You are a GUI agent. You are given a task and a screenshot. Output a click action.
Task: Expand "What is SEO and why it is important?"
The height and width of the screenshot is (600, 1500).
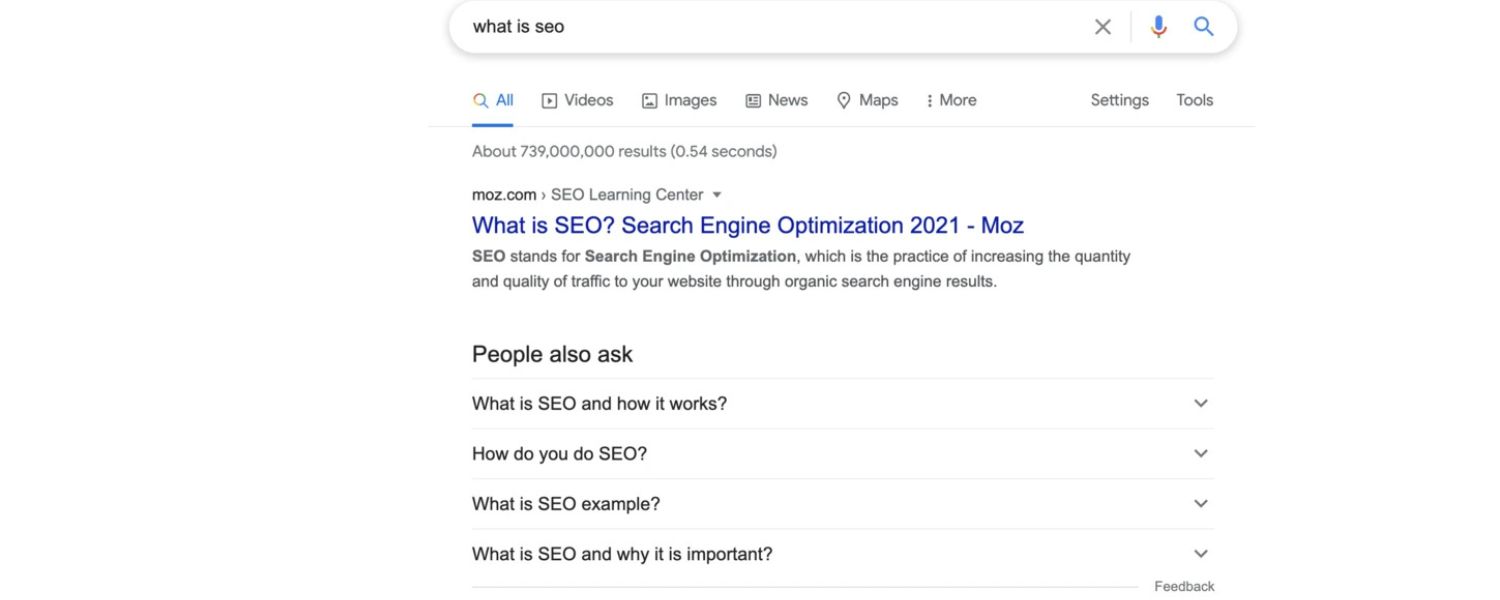(1200, 553)
